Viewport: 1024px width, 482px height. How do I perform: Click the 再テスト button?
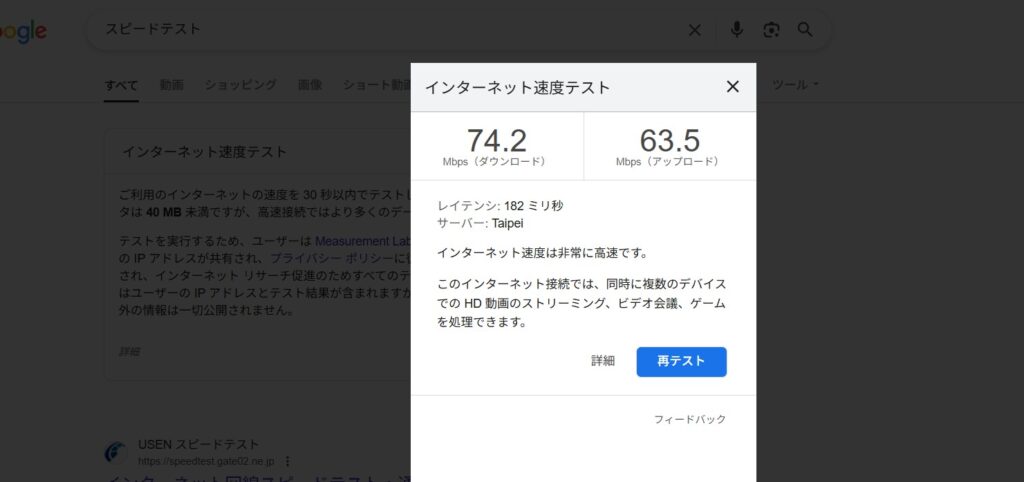(x=681, y=361)
